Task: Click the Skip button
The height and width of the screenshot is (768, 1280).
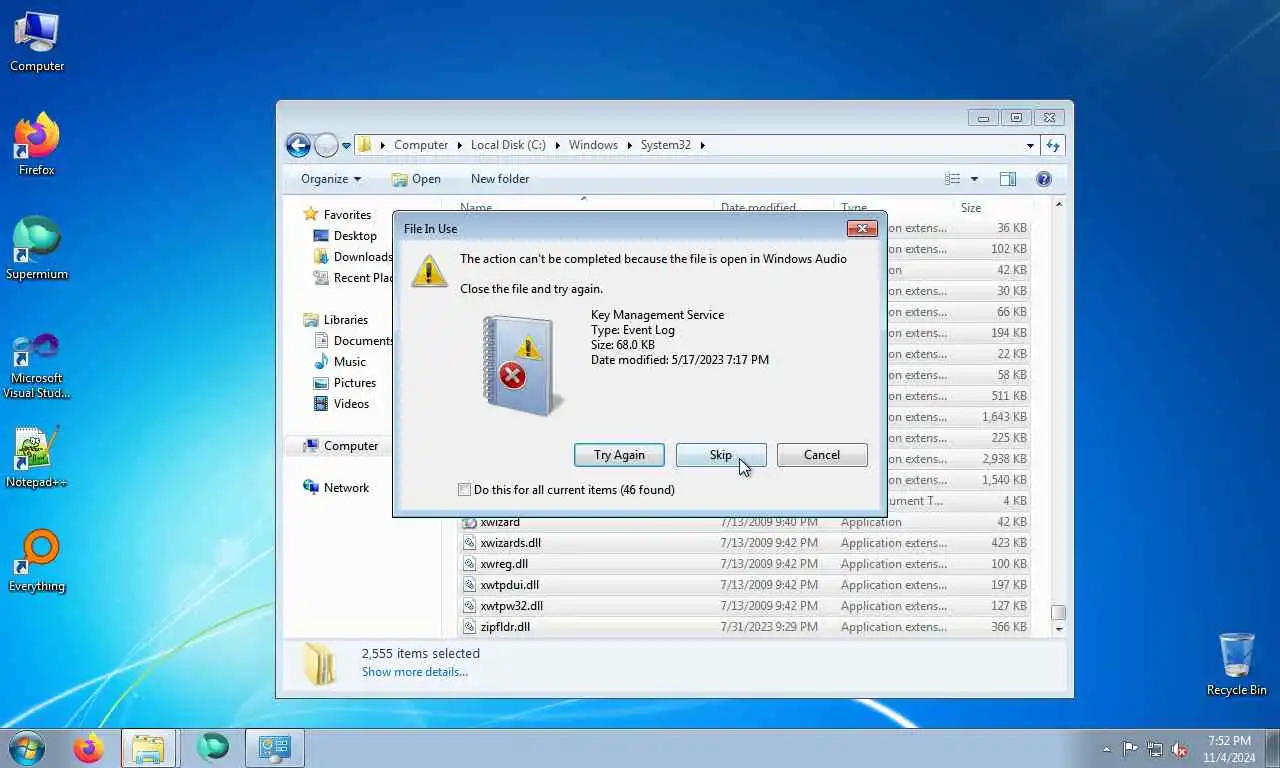Action: 721,455
